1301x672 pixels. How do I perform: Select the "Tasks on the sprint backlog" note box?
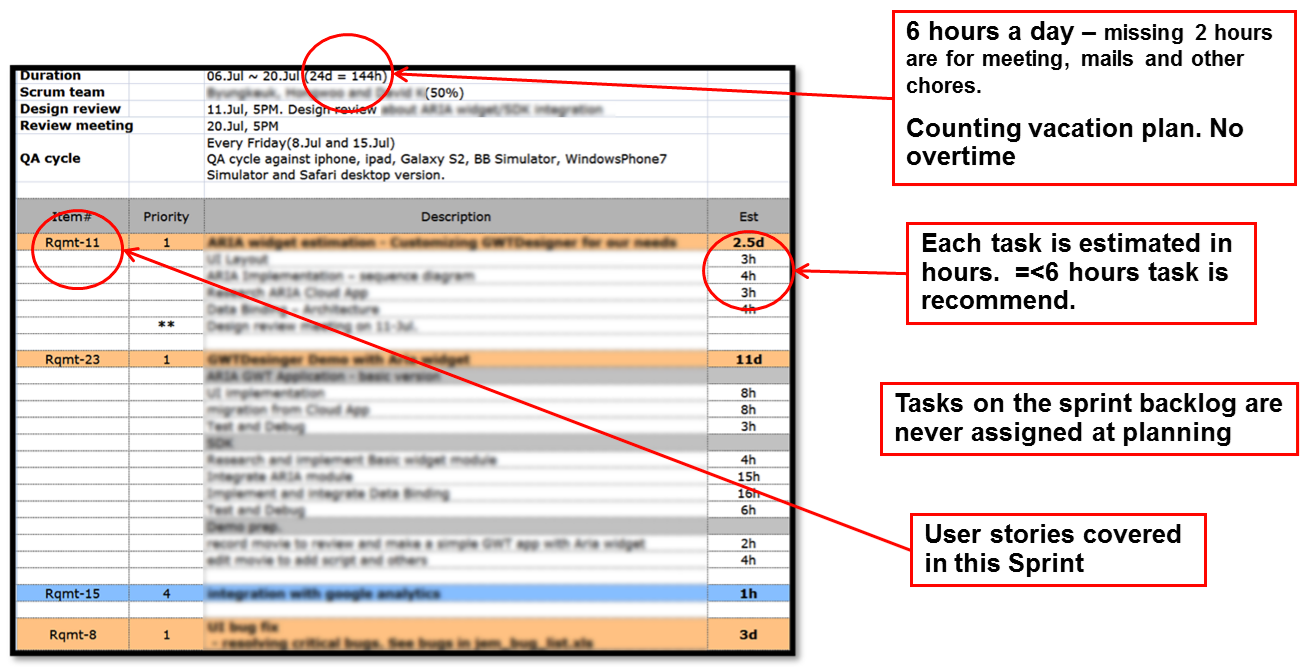pyautogui.click(x=1088, y=418)
